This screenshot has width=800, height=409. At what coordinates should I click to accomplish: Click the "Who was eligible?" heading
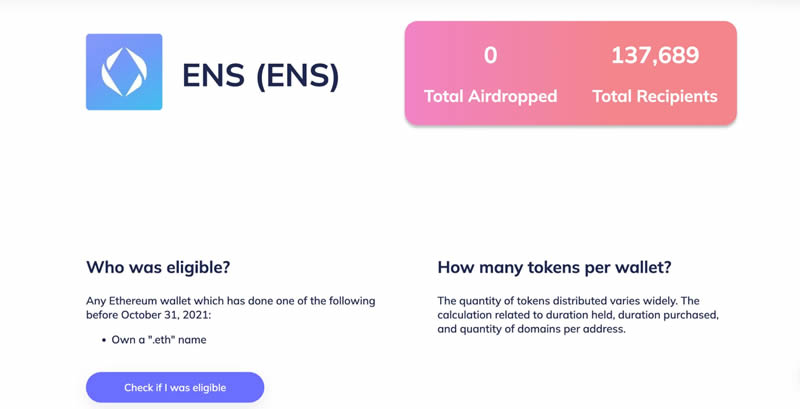click(158, 268)
